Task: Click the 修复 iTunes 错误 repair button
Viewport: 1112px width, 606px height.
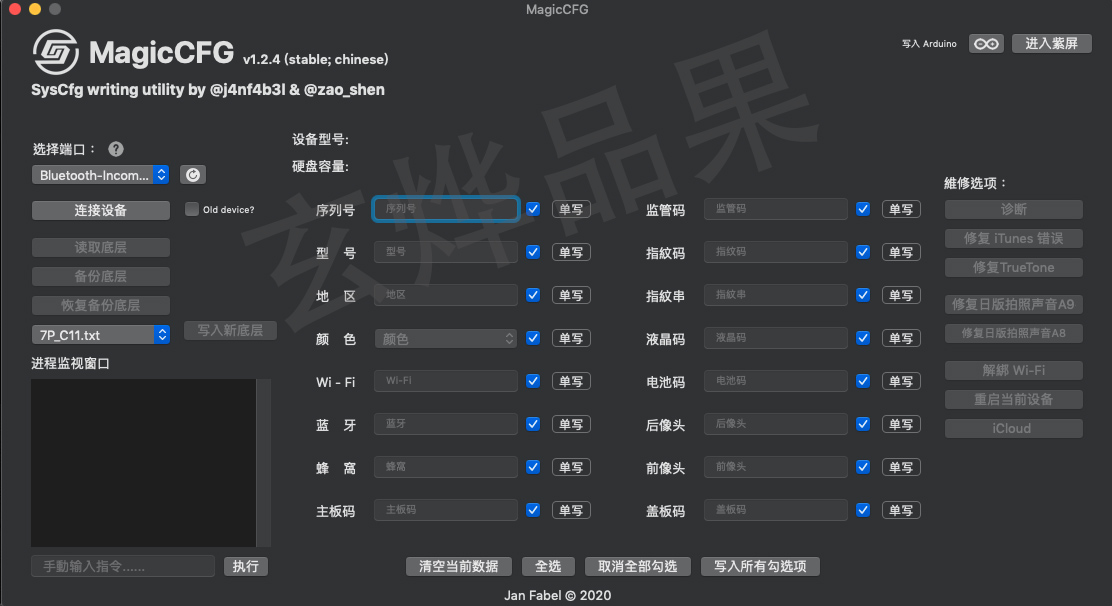Action: 1013,238
